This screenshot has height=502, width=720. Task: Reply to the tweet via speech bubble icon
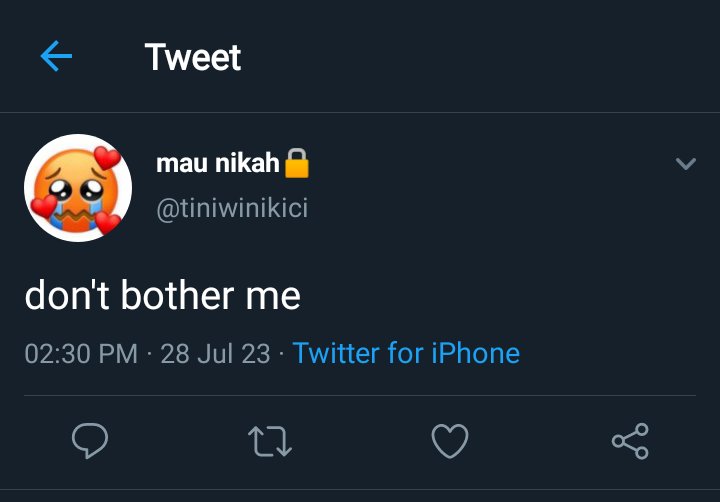pyautogui.click(x=90, y=441)
